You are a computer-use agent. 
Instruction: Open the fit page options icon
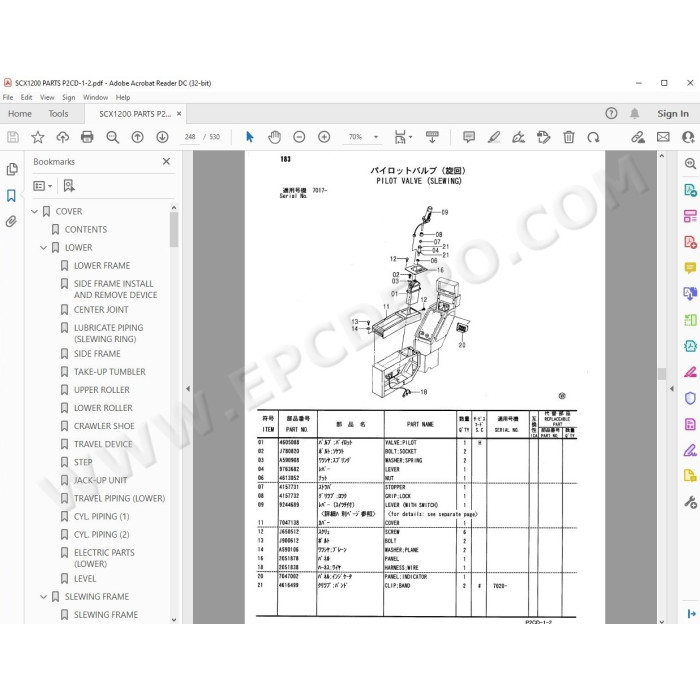(x=403, y=137)
